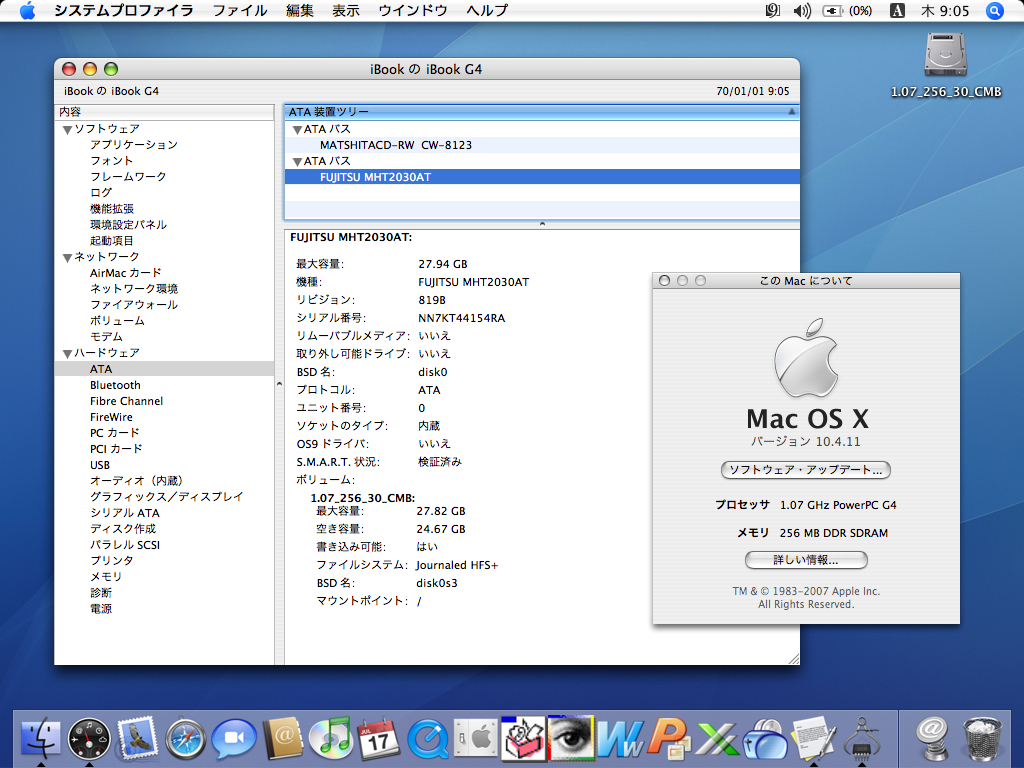Collapse the ハードウェア tree section
Image resolution: width=1024 pixels, height=768 pixels.
(x=67, y=353)
